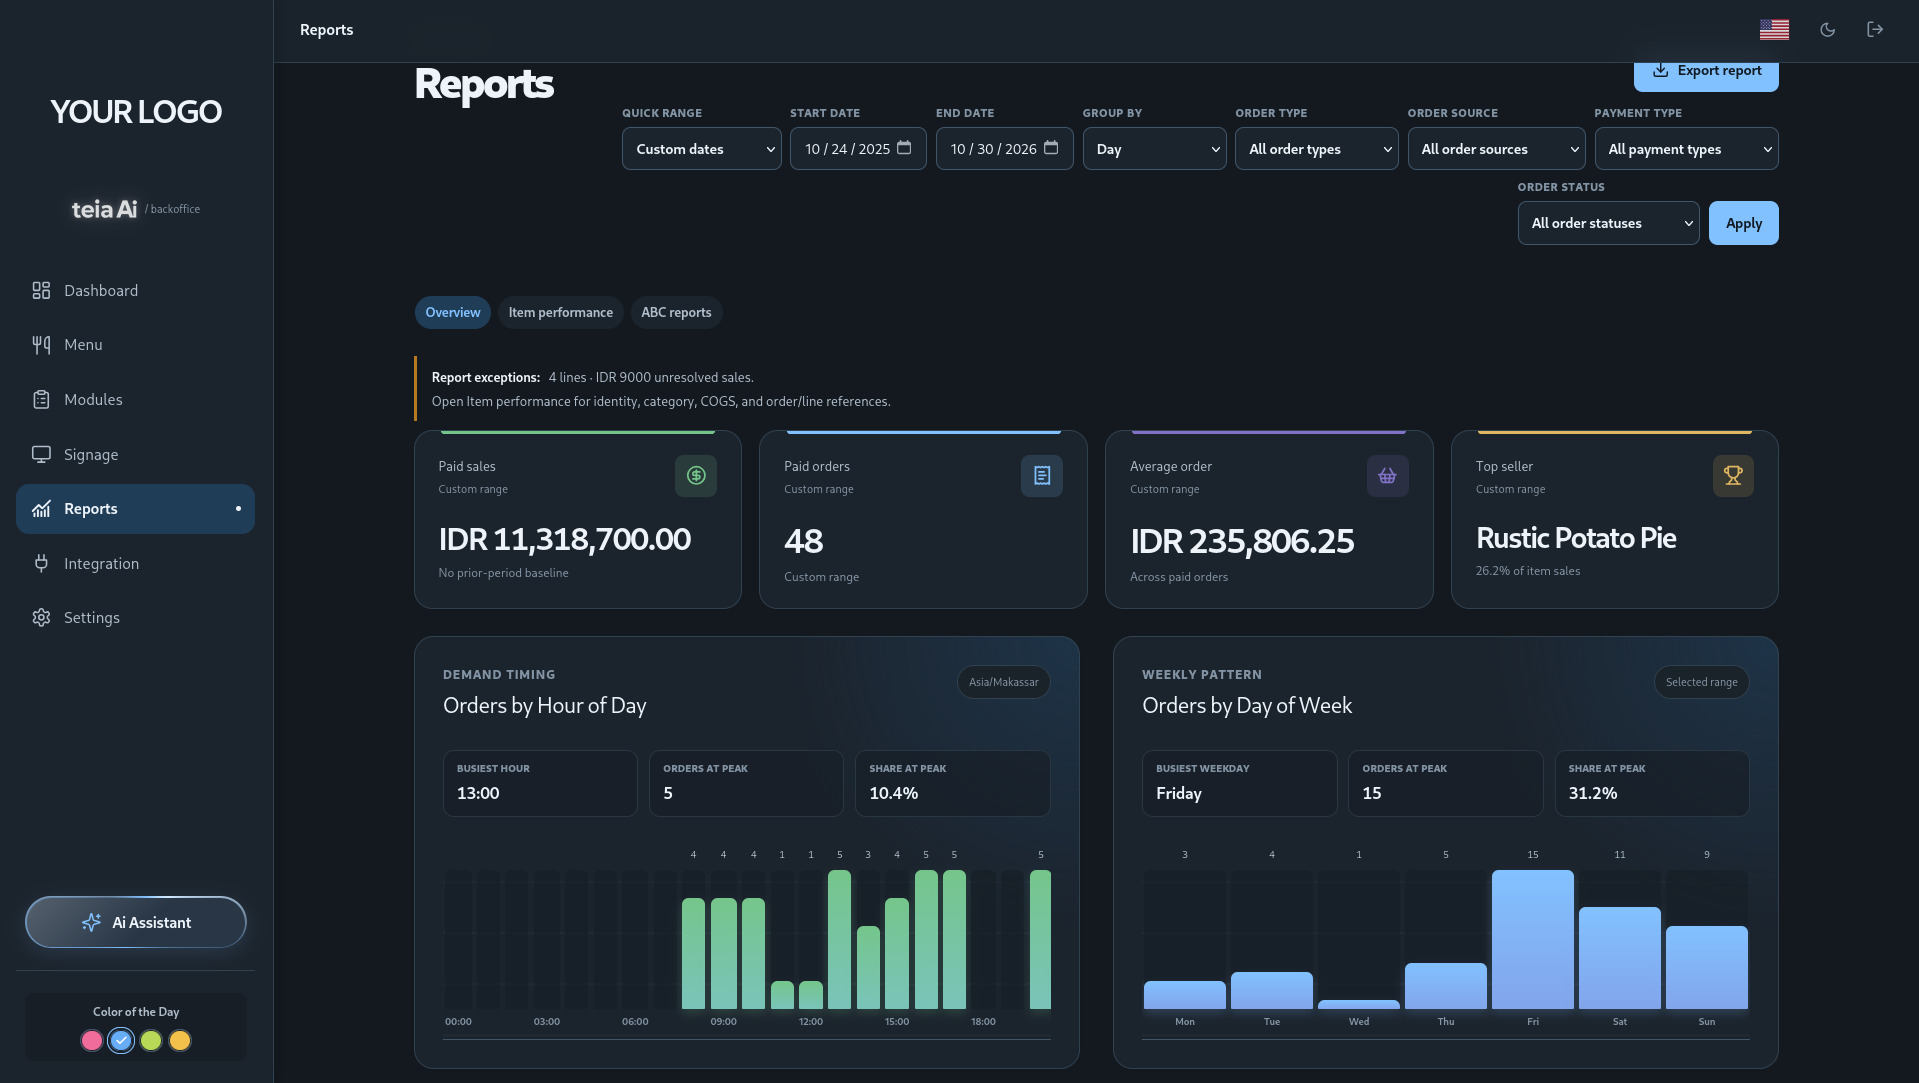The image size is (1919, 1083).
Task: Click the Reports chart icon in sidebar
Action: [x=41, y=509]
